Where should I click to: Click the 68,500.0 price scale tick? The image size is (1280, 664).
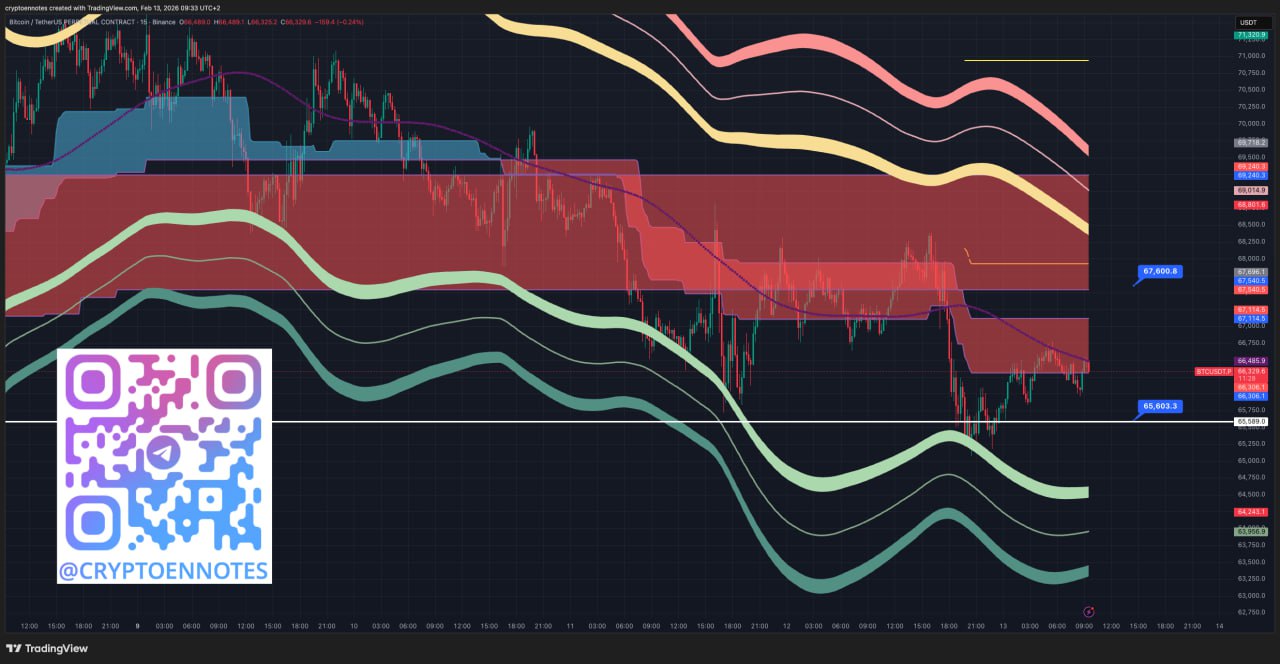1252,225
